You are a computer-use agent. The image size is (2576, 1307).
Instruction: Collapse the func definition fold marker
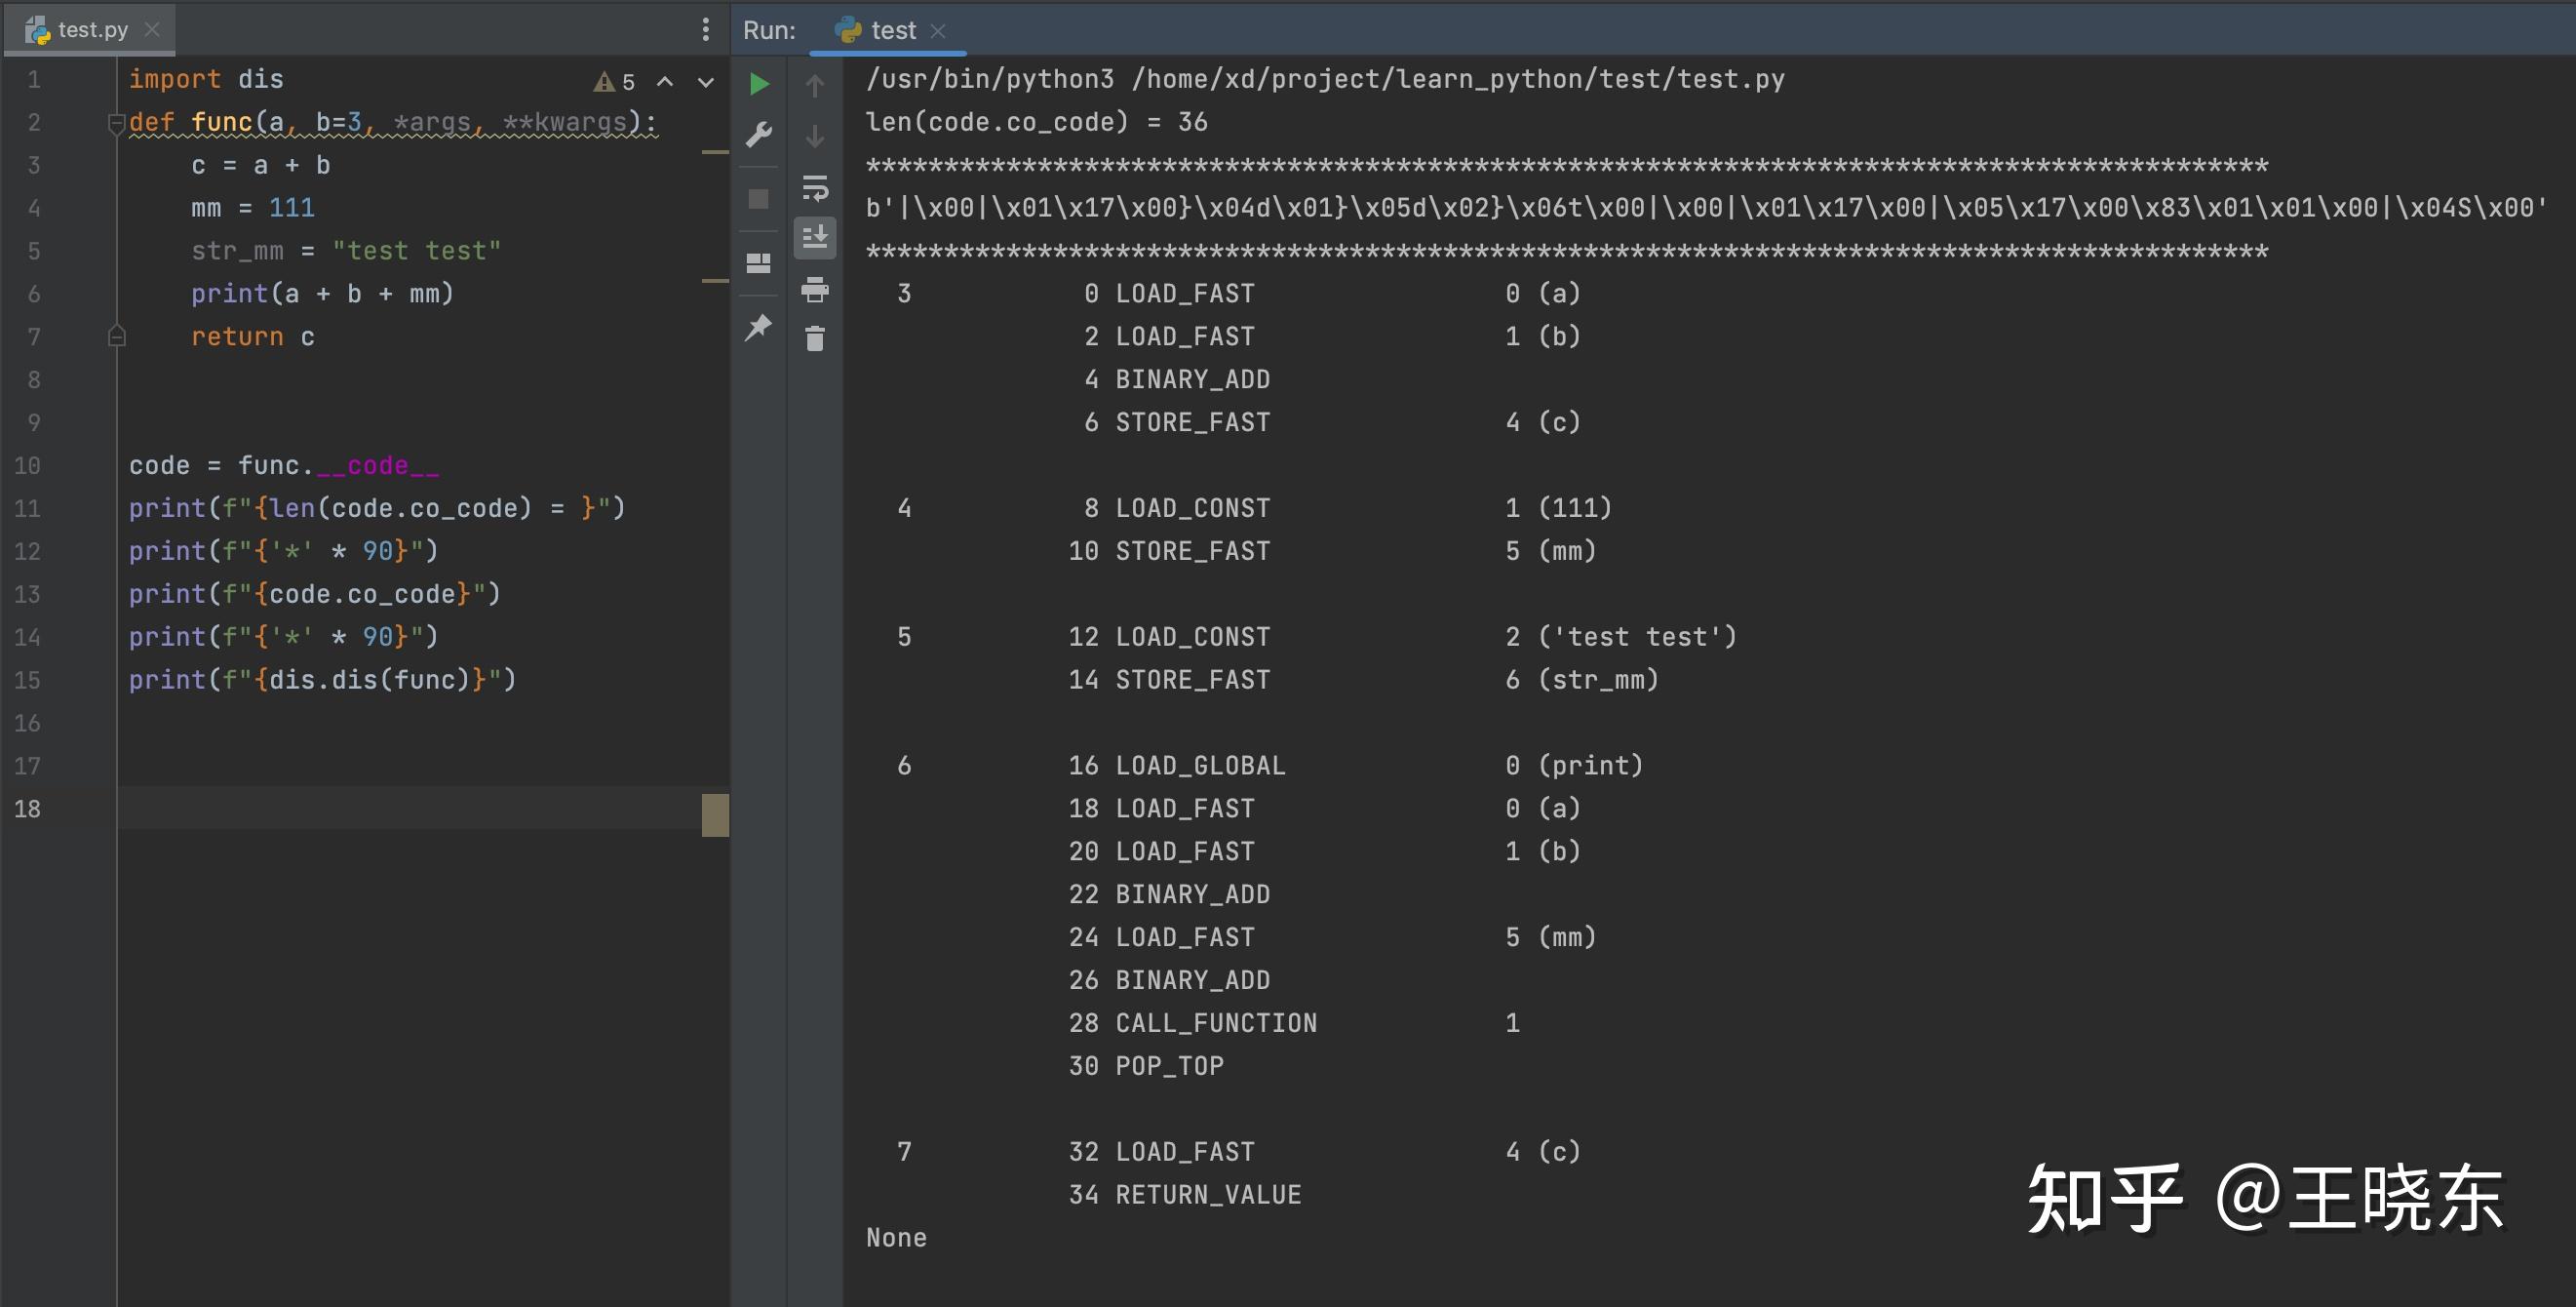[116, 122]
